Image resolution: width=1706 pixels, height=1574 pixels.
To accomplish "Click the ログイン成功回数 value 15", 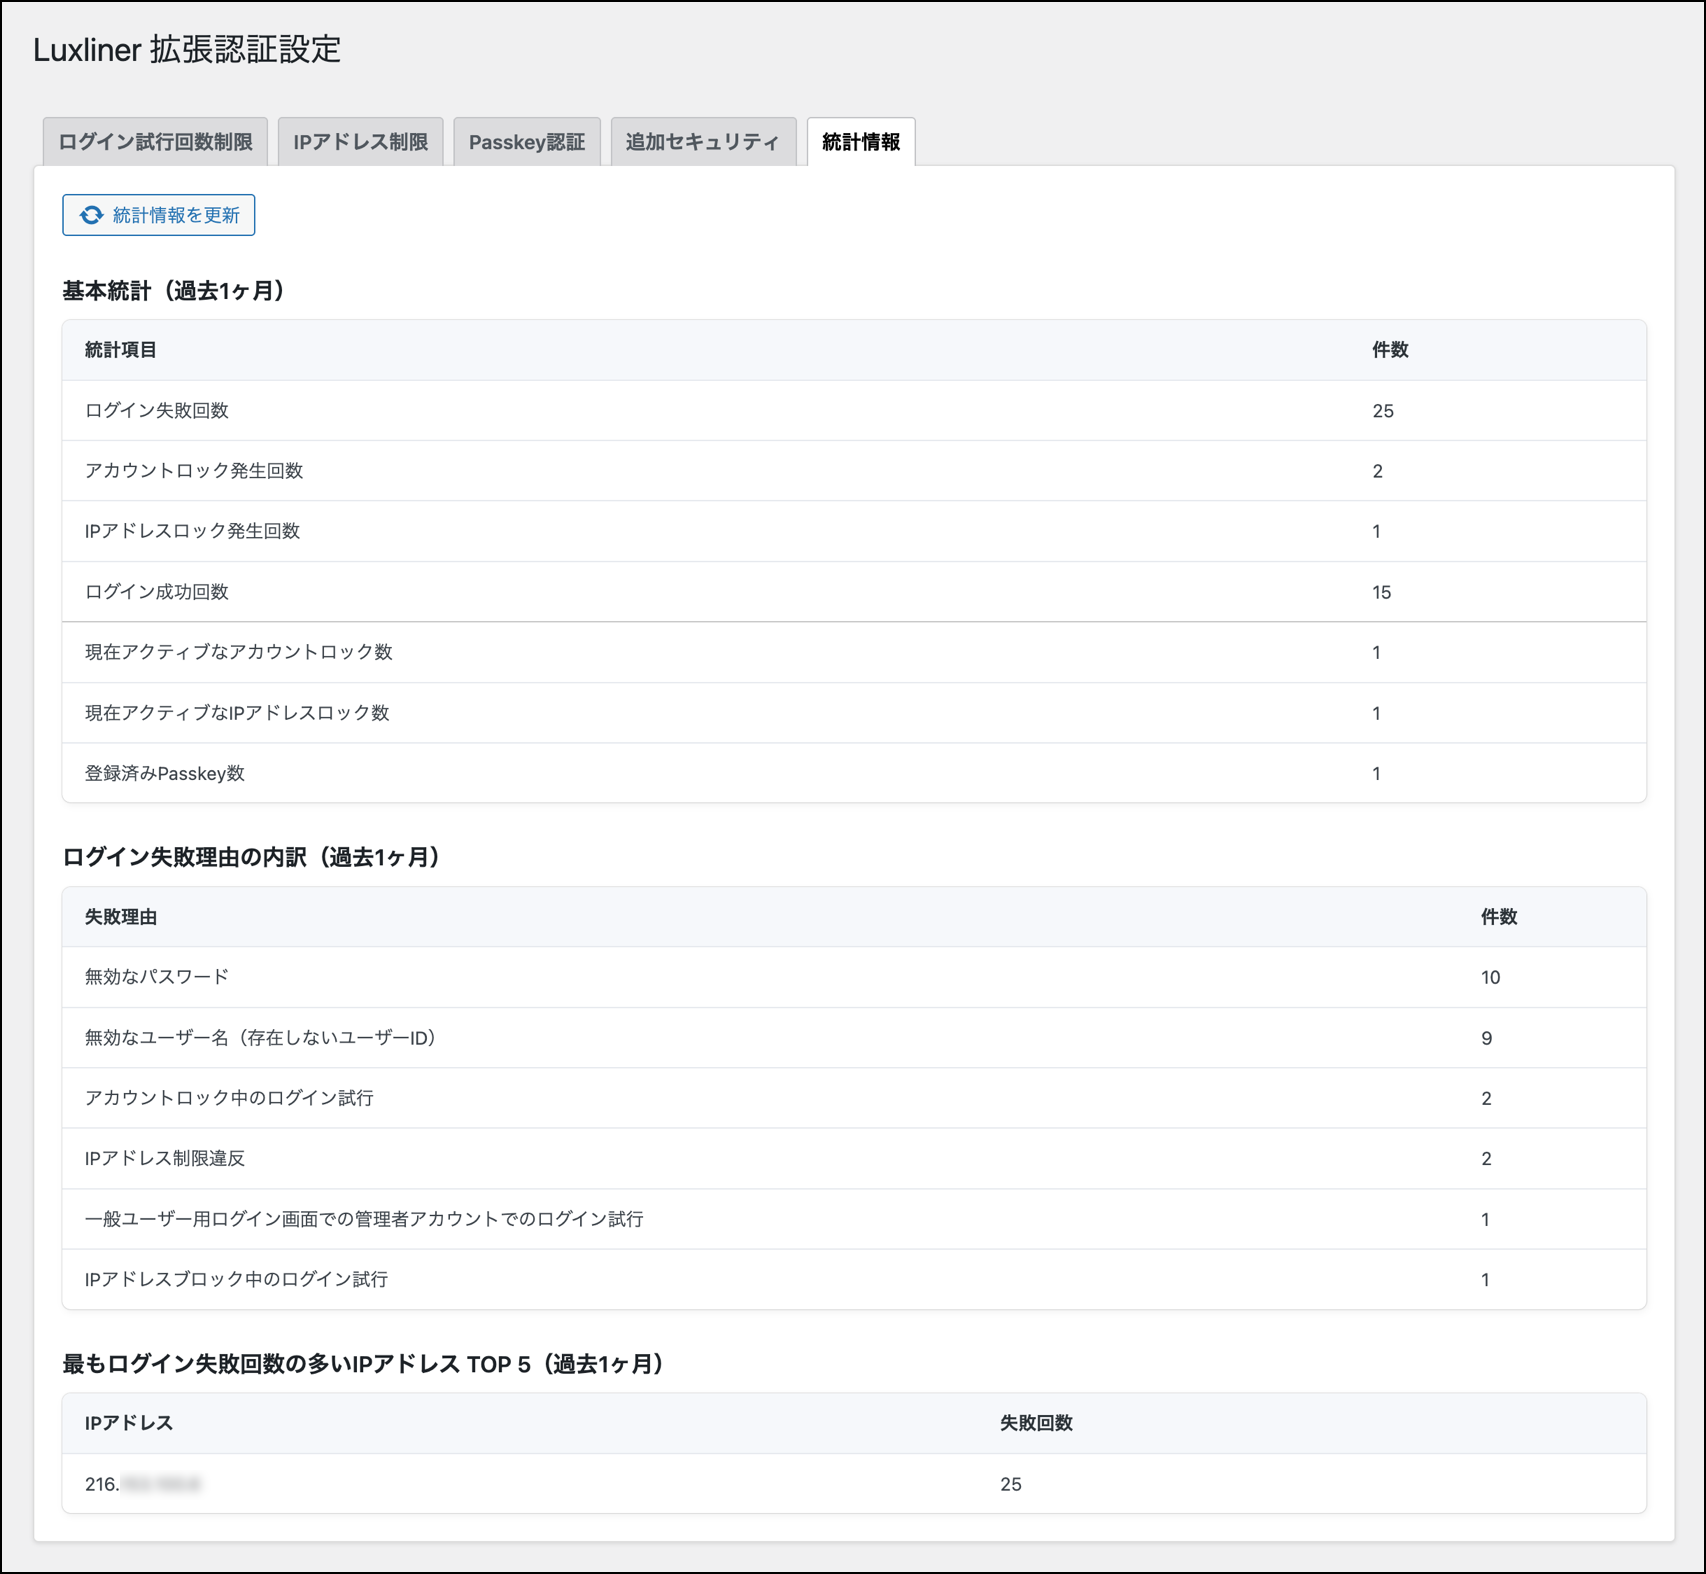I will (1381, 592).
